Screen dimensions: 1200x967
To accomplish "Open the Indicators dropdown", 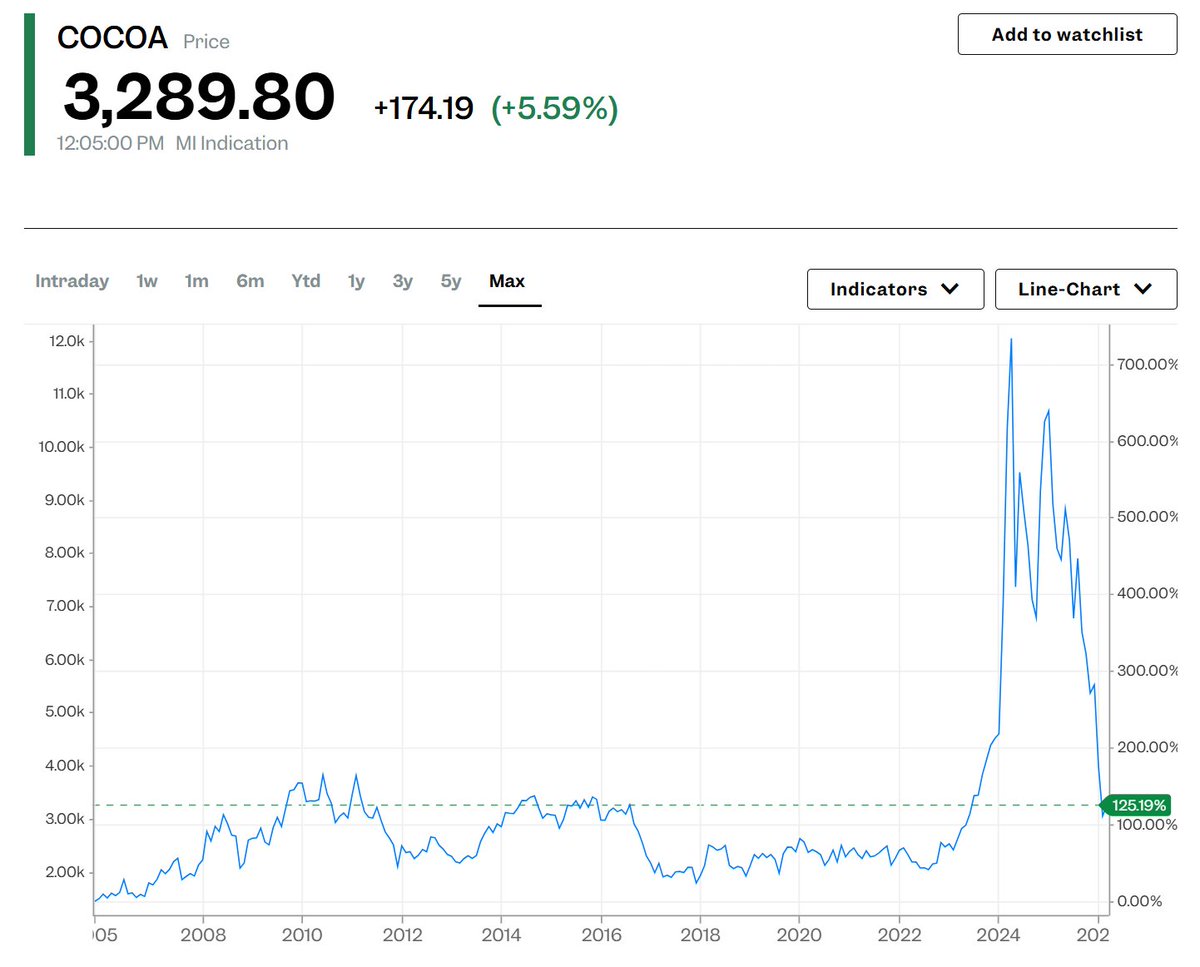I will click(895, 289).
